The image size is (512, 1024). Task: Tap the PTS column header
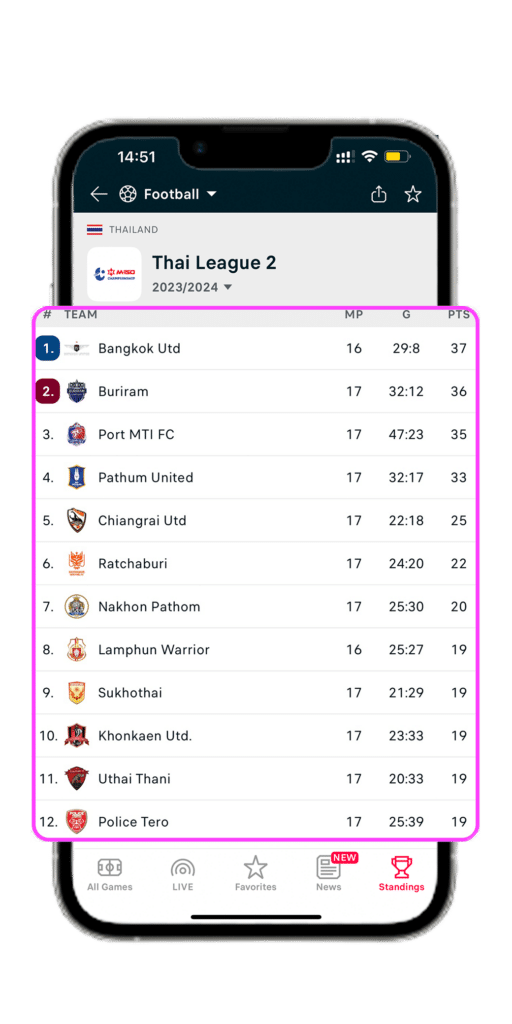[458, 315]
